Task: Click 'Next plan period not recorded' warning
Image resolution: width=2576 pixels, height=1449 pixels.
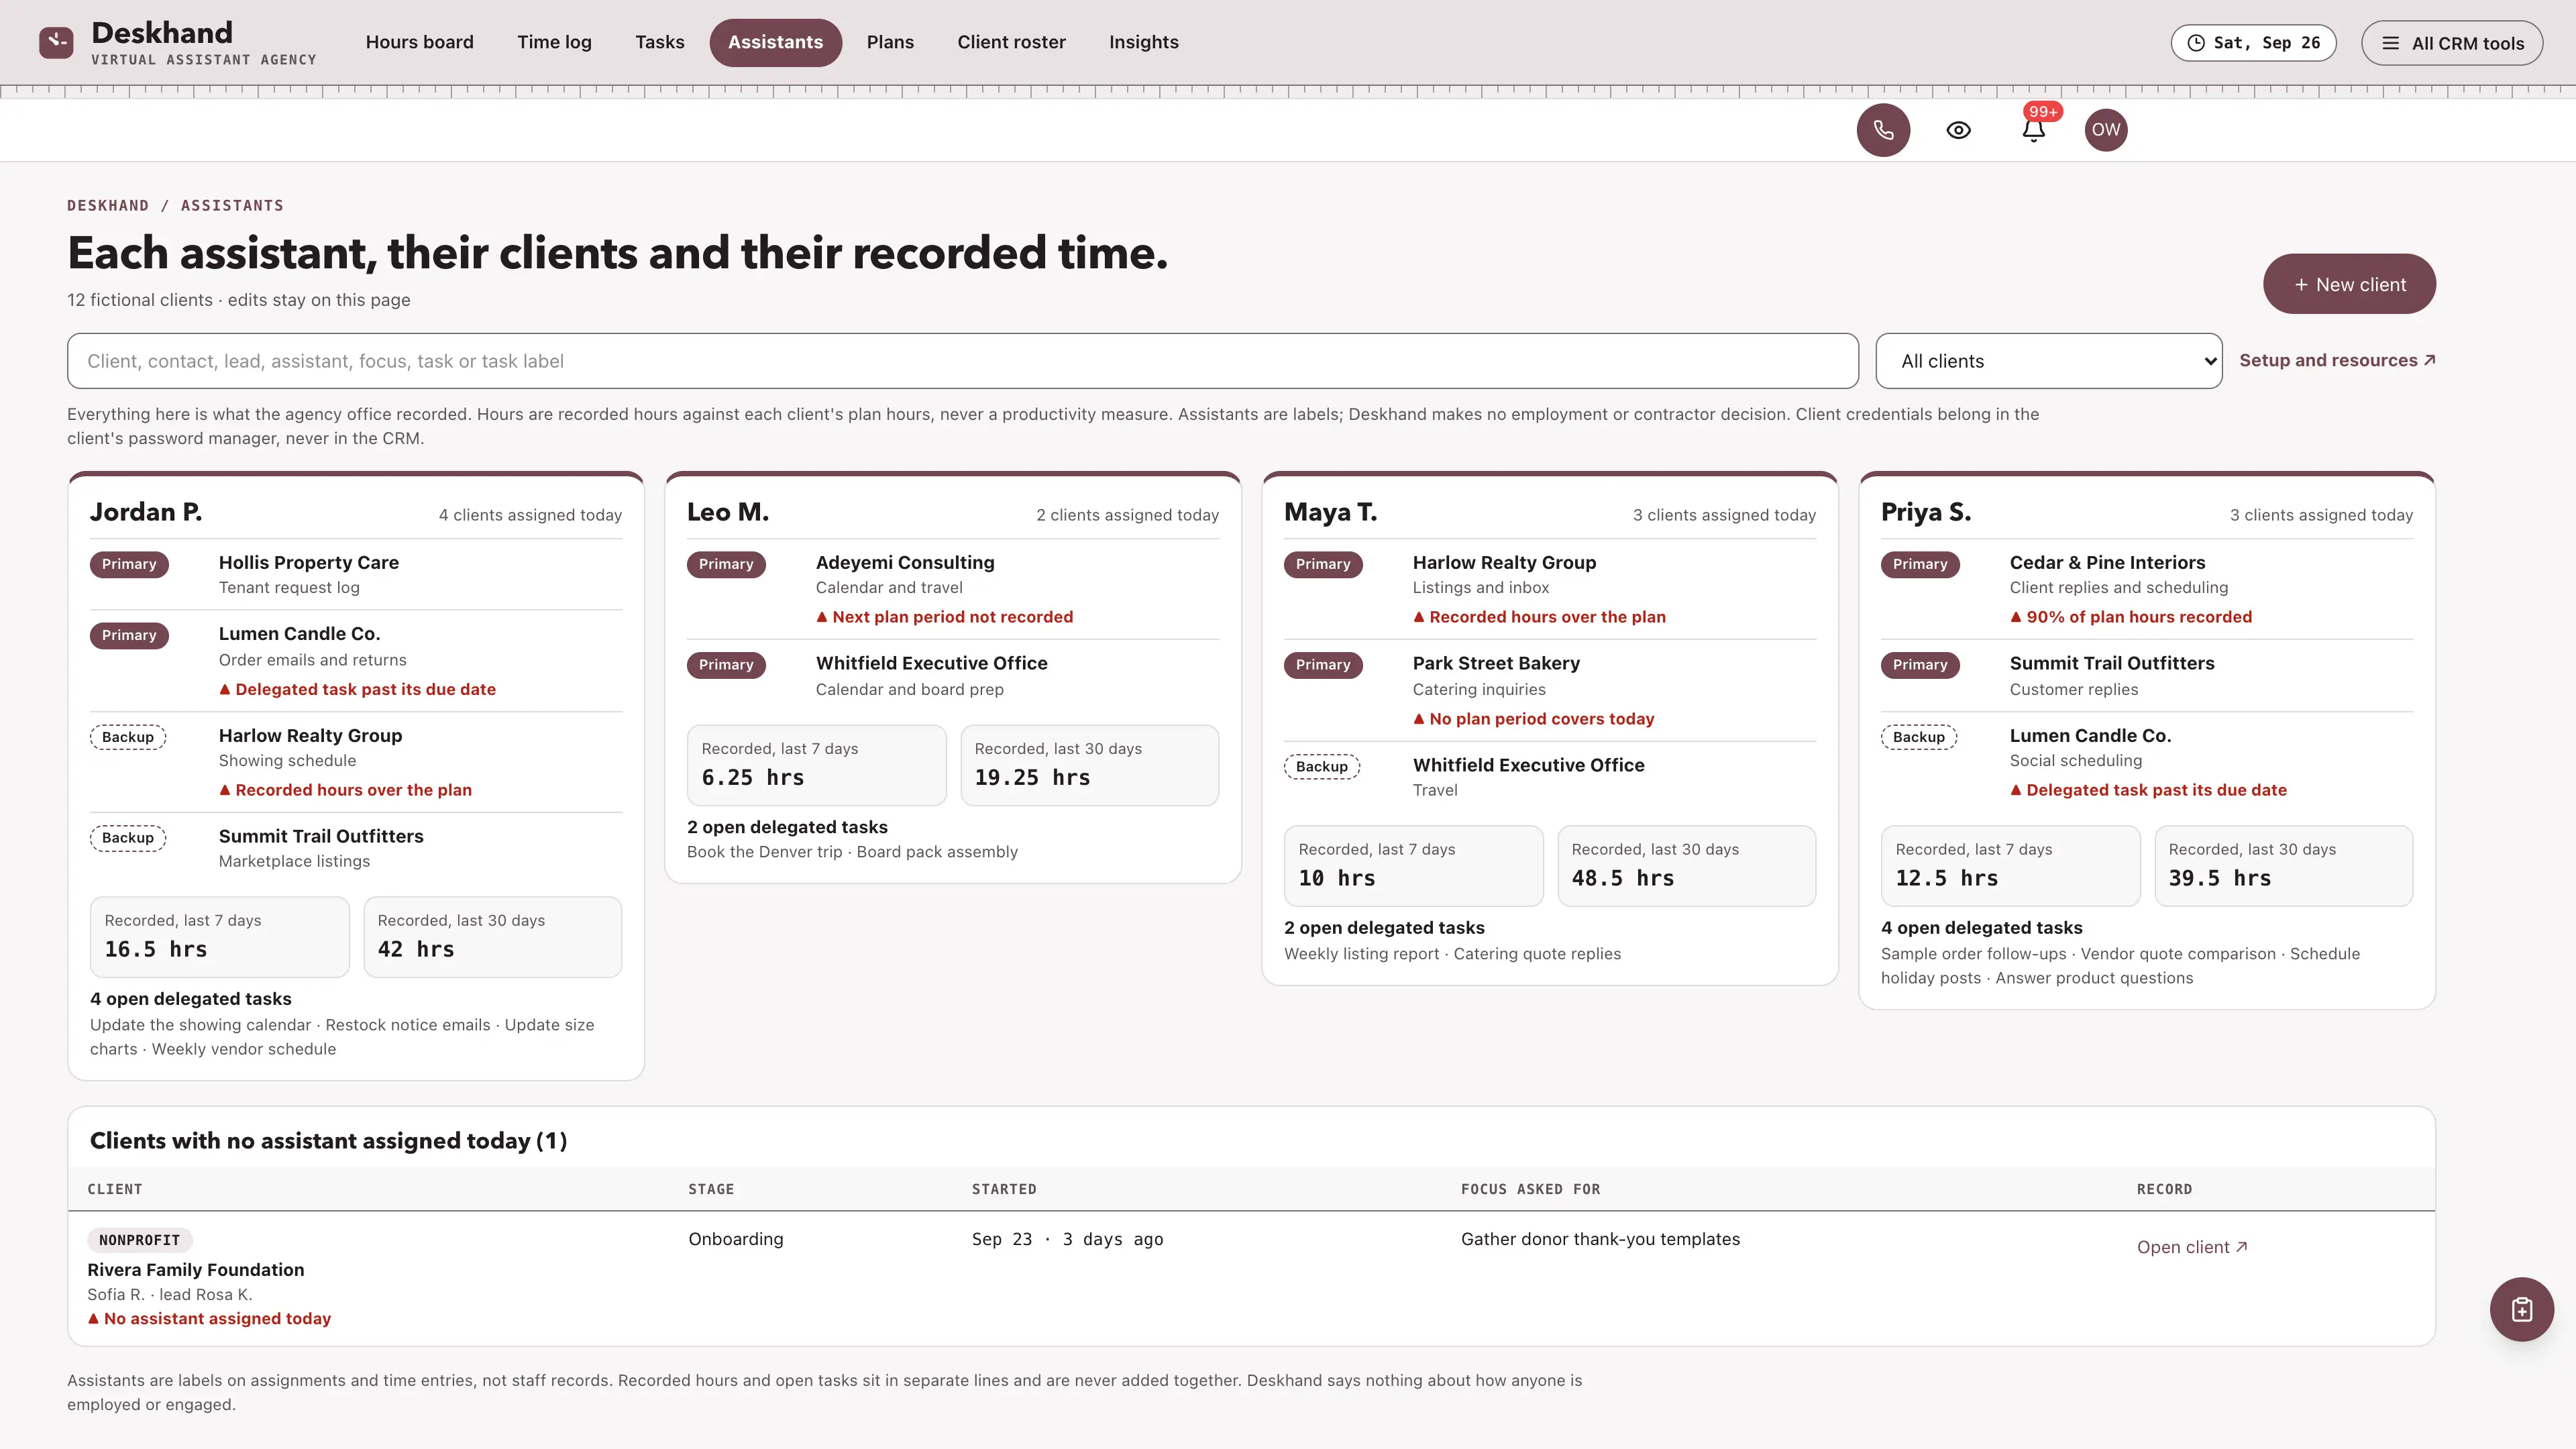Action: coord(945,617)
